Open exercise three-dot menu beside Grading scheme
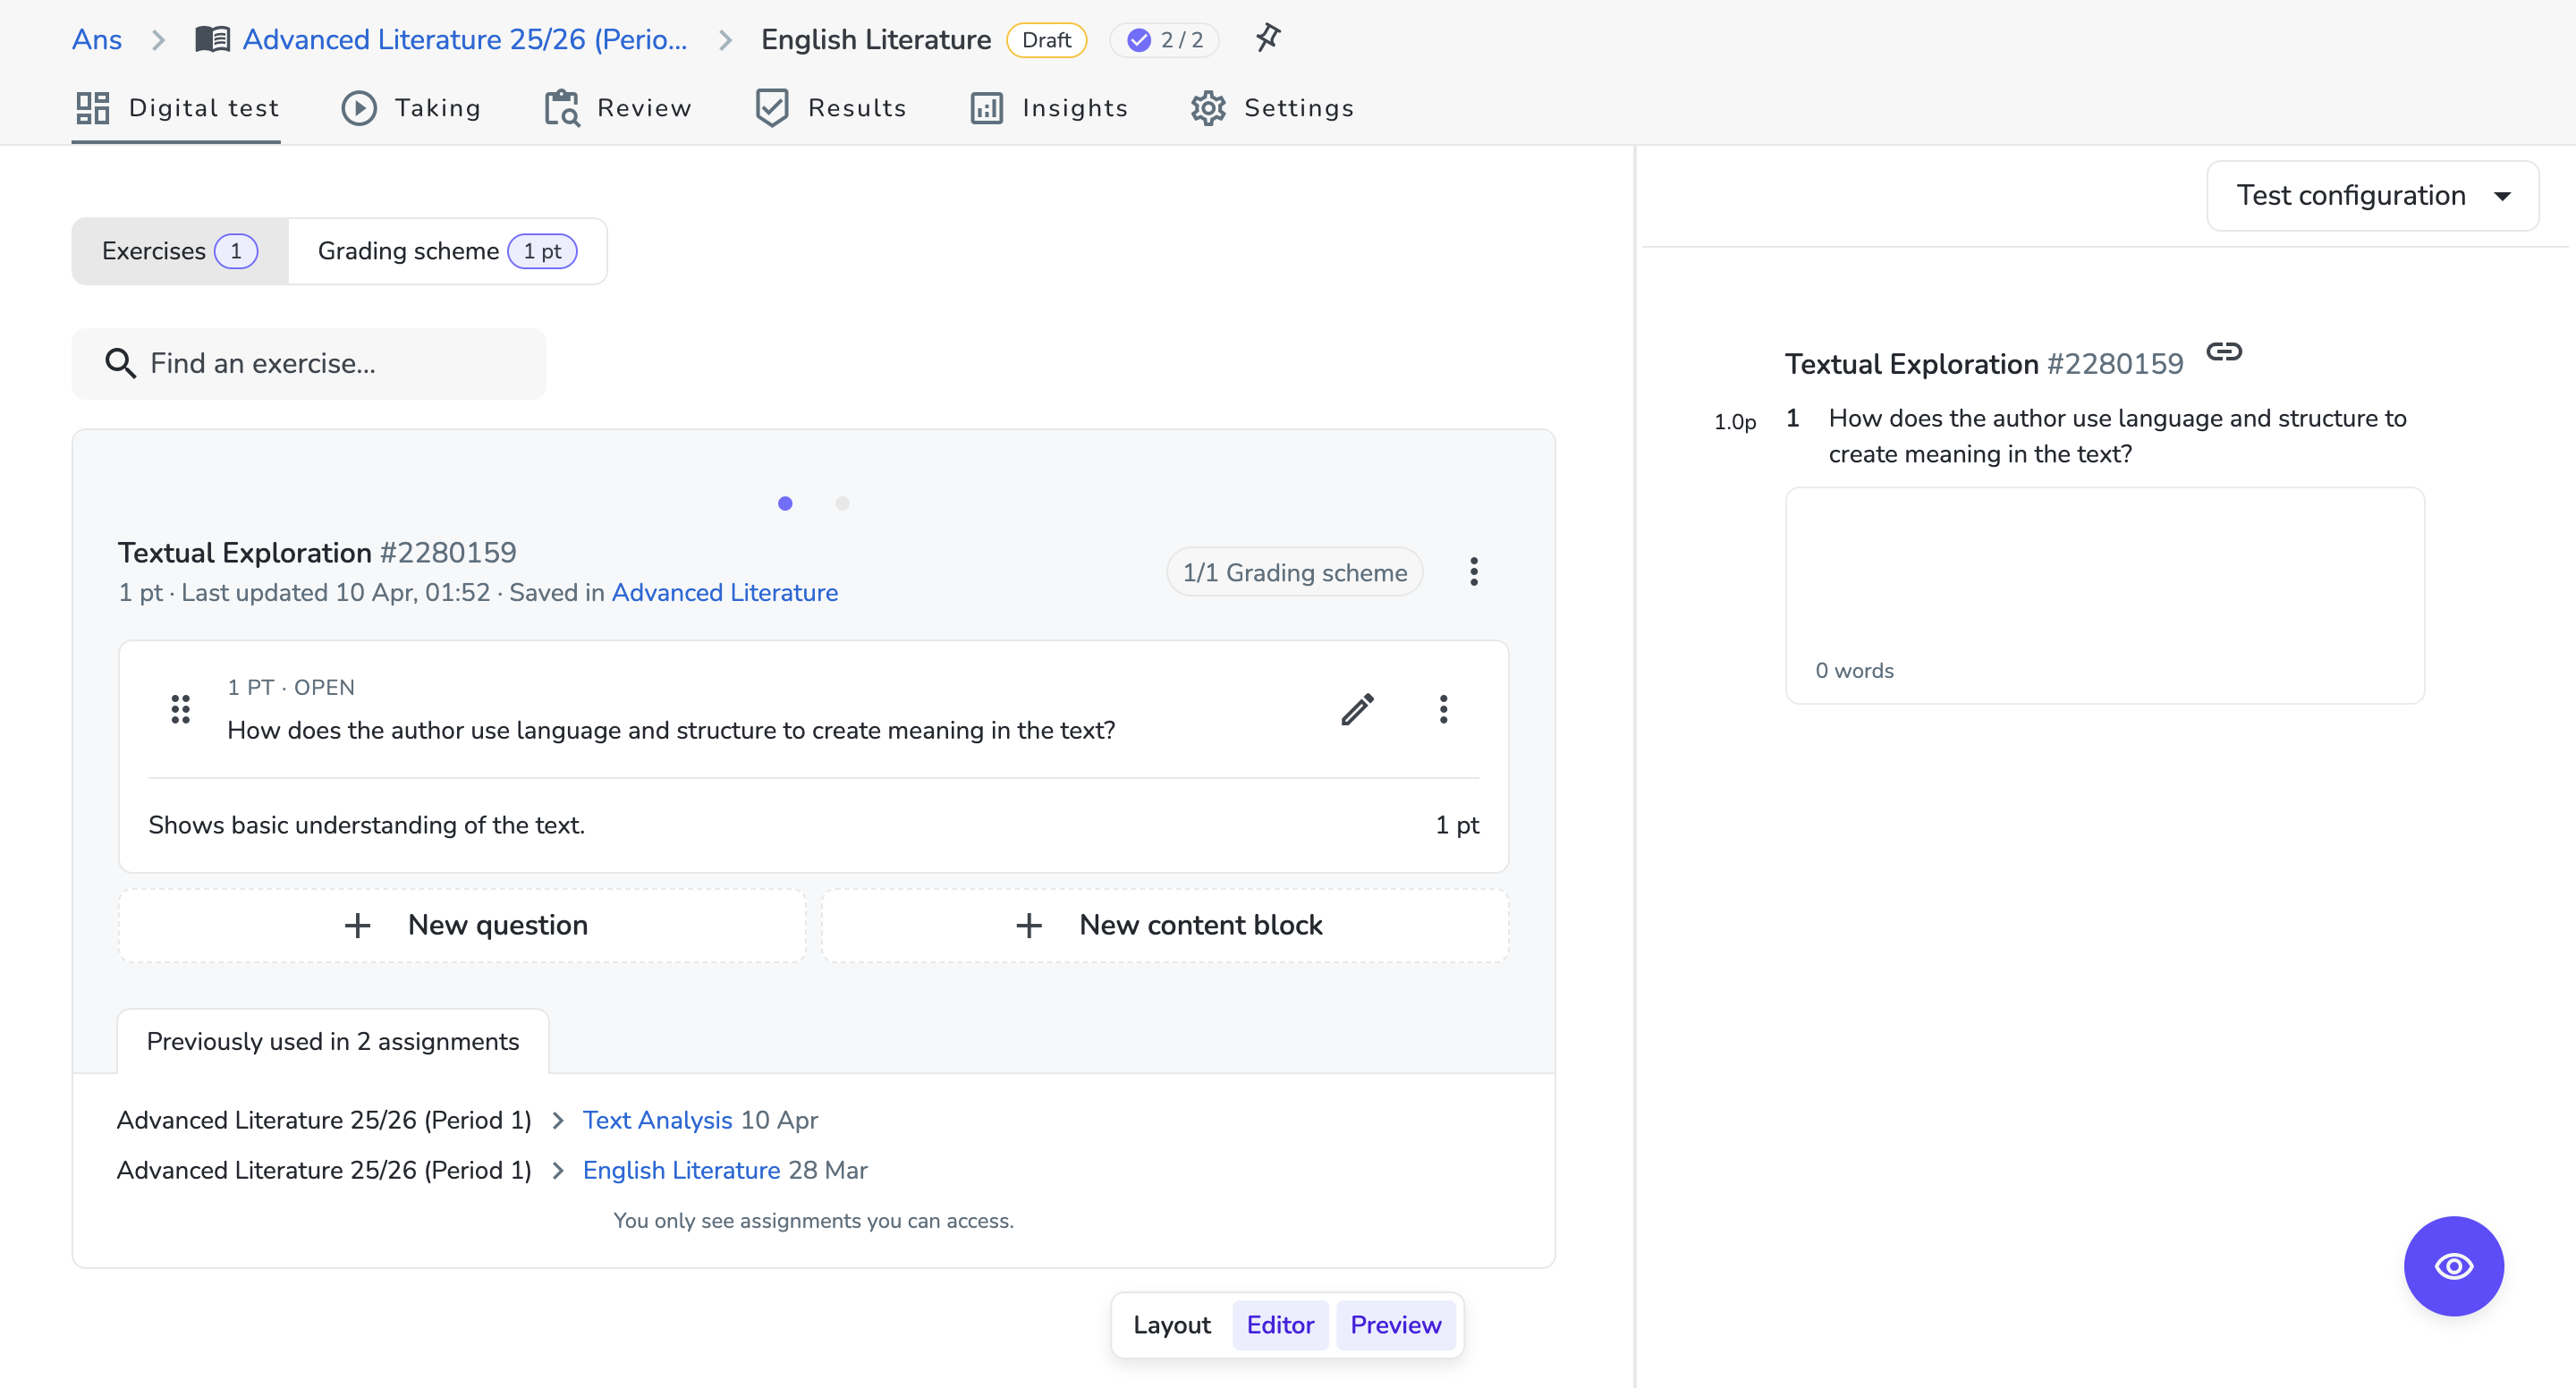2576x1388 pixels. point(1473,572)
